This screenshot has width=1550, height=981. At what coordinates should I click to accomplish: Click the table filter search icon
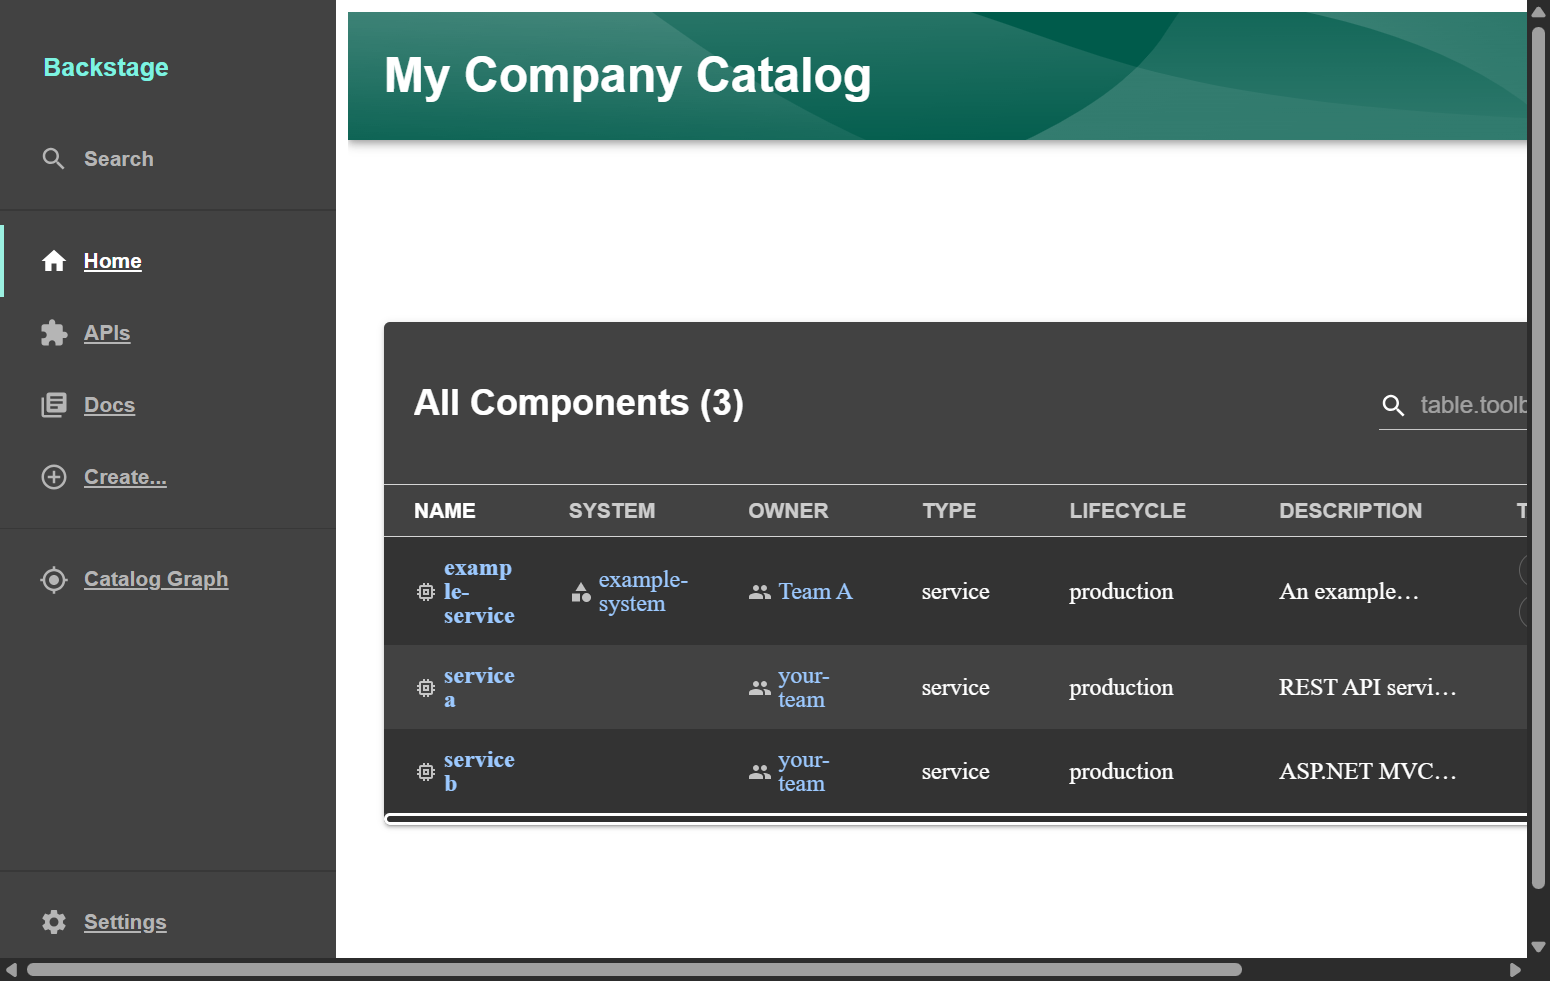tap(1393, 405)
